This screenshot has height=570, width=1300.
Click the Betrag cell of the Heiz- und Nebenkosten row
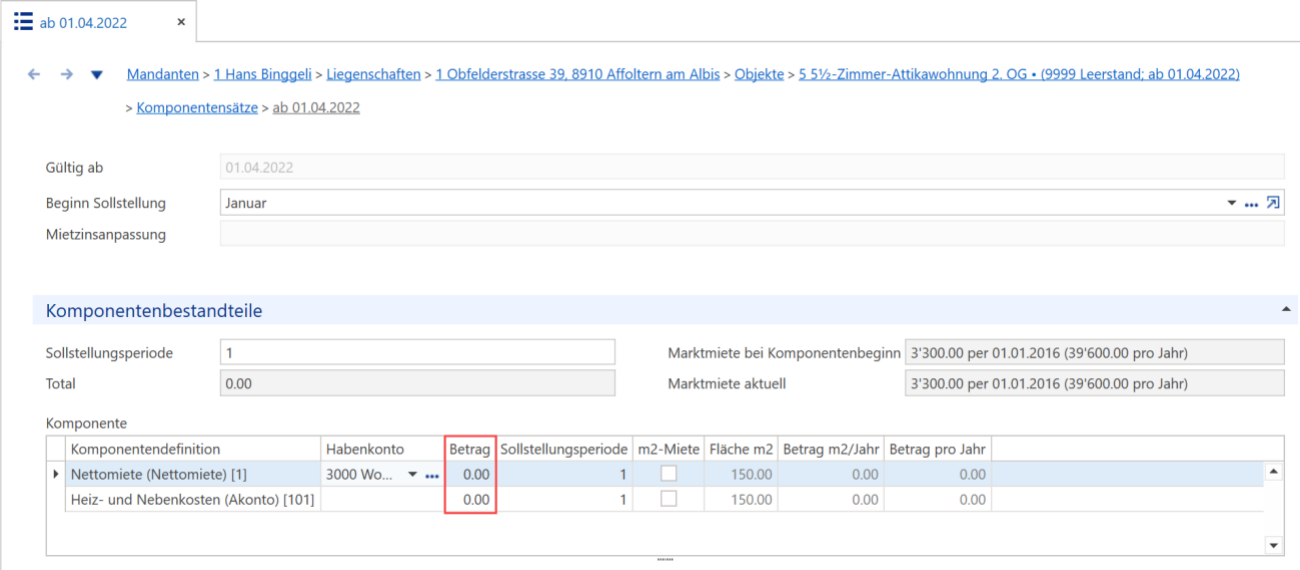(x=470, y=499)
